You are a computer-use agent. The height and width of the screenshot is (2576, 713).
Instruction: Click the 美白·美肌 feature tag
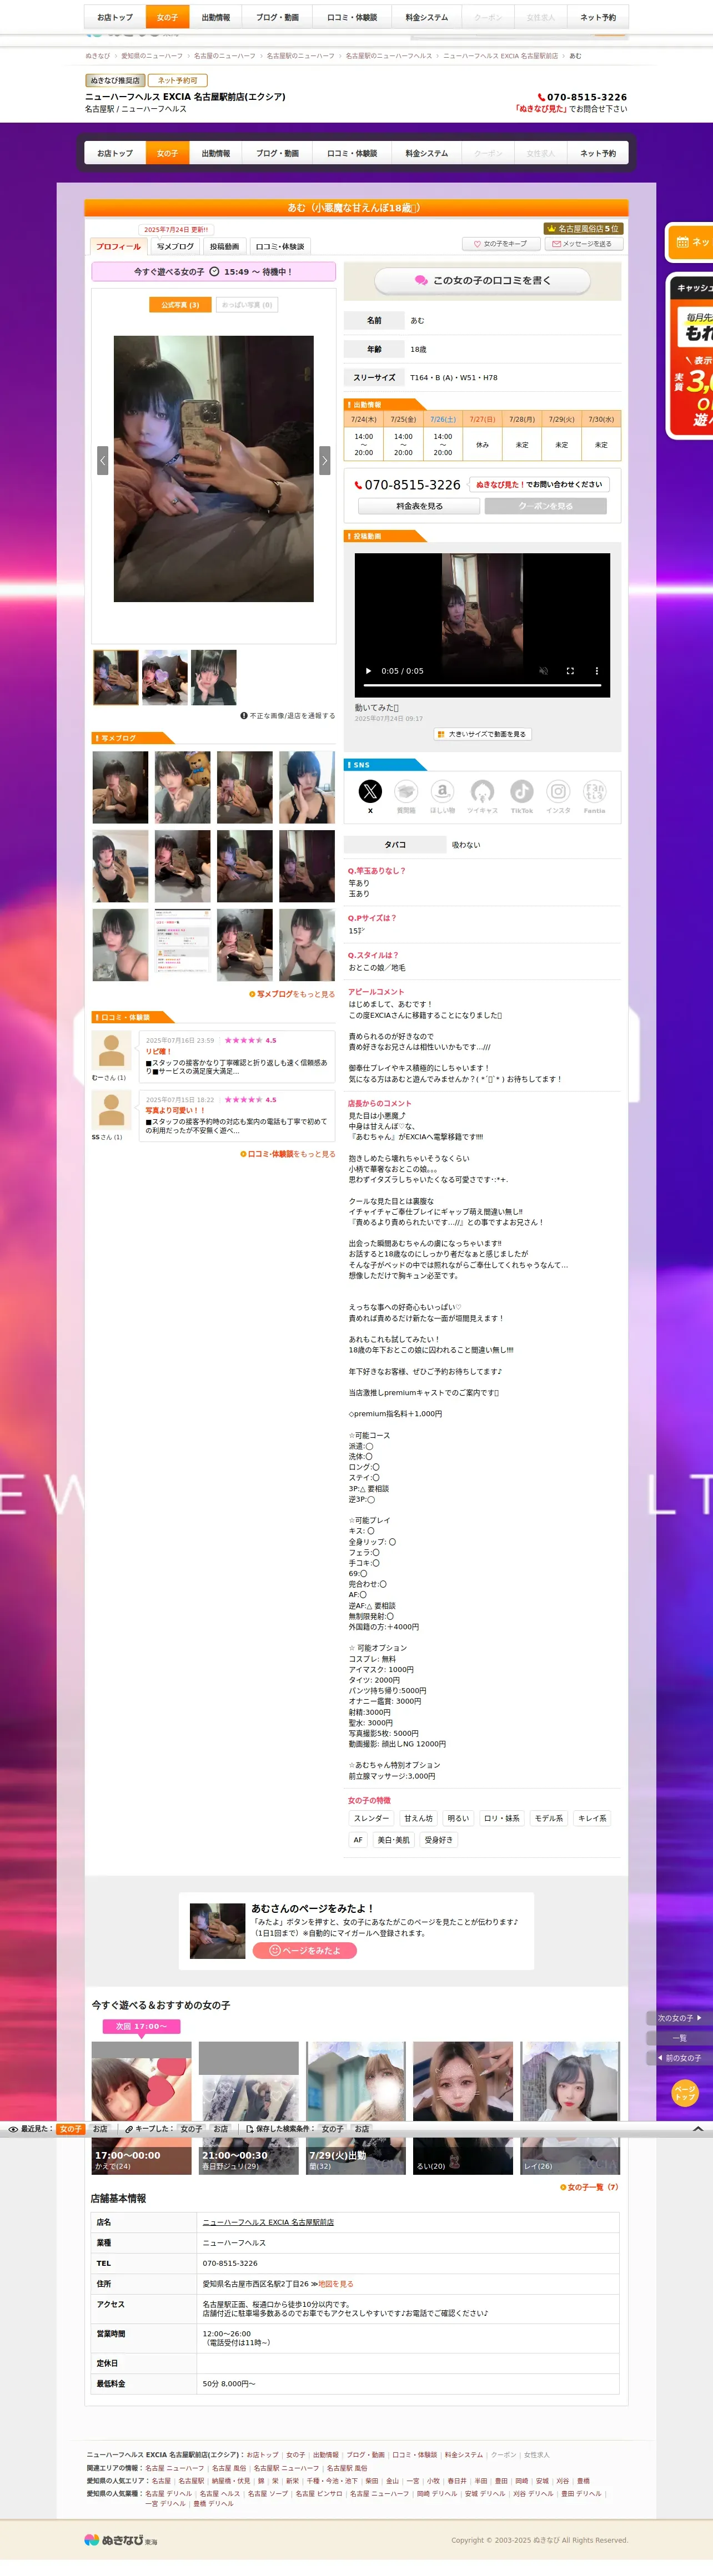pos(393,1840)
